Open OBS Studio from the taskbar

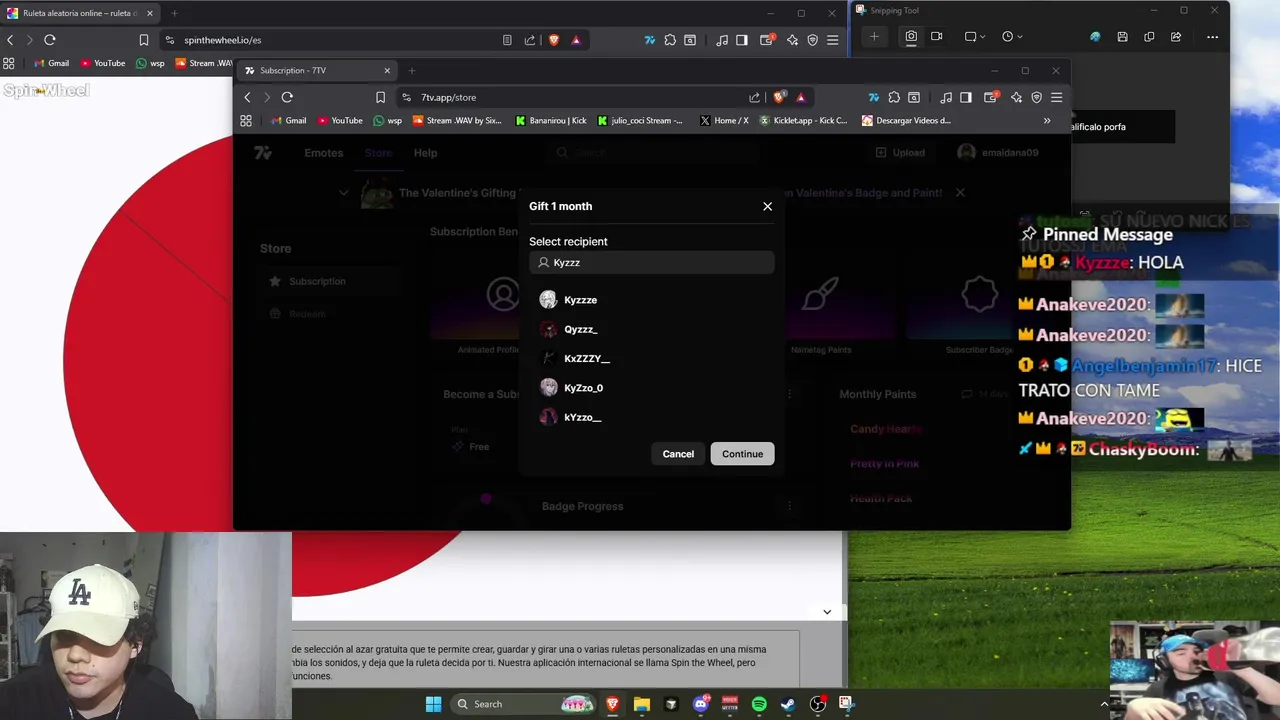tap(817, 704)
